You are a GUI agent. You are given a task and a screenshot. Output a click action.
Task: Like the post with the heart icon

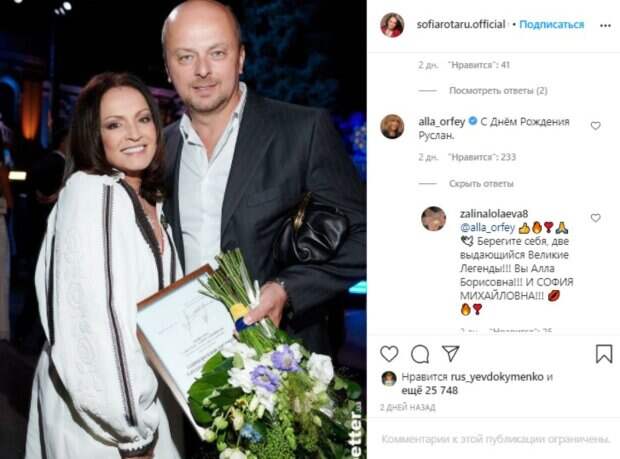coord(389,354)
